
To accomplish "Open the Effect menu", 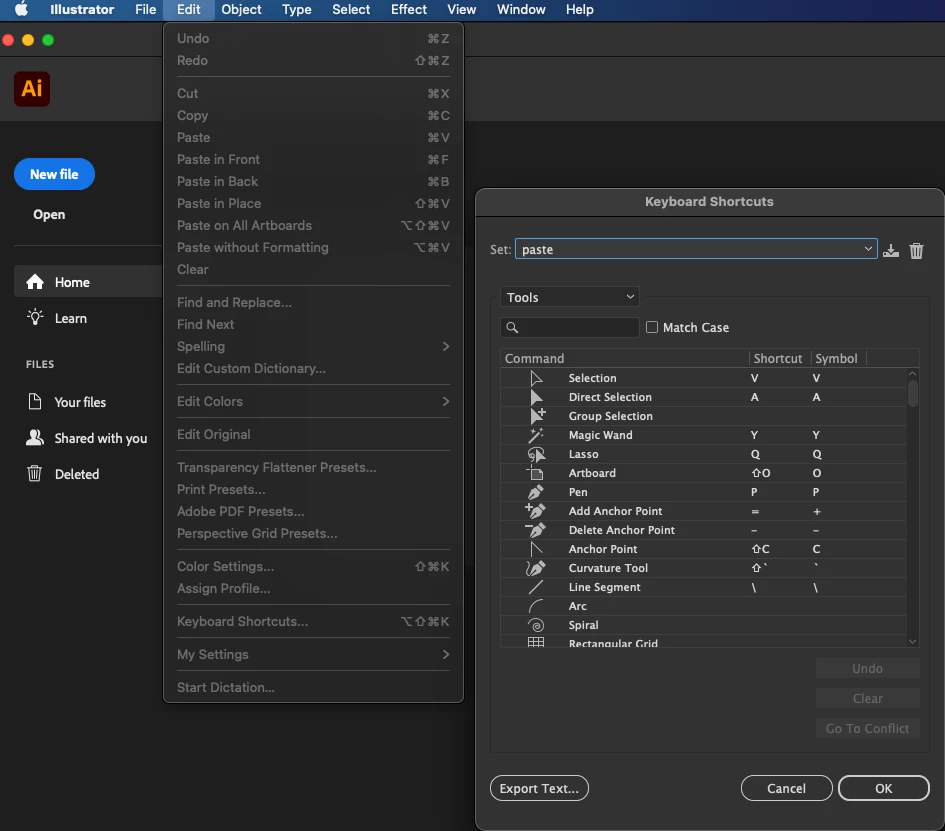I will click(x=409, y=10).
